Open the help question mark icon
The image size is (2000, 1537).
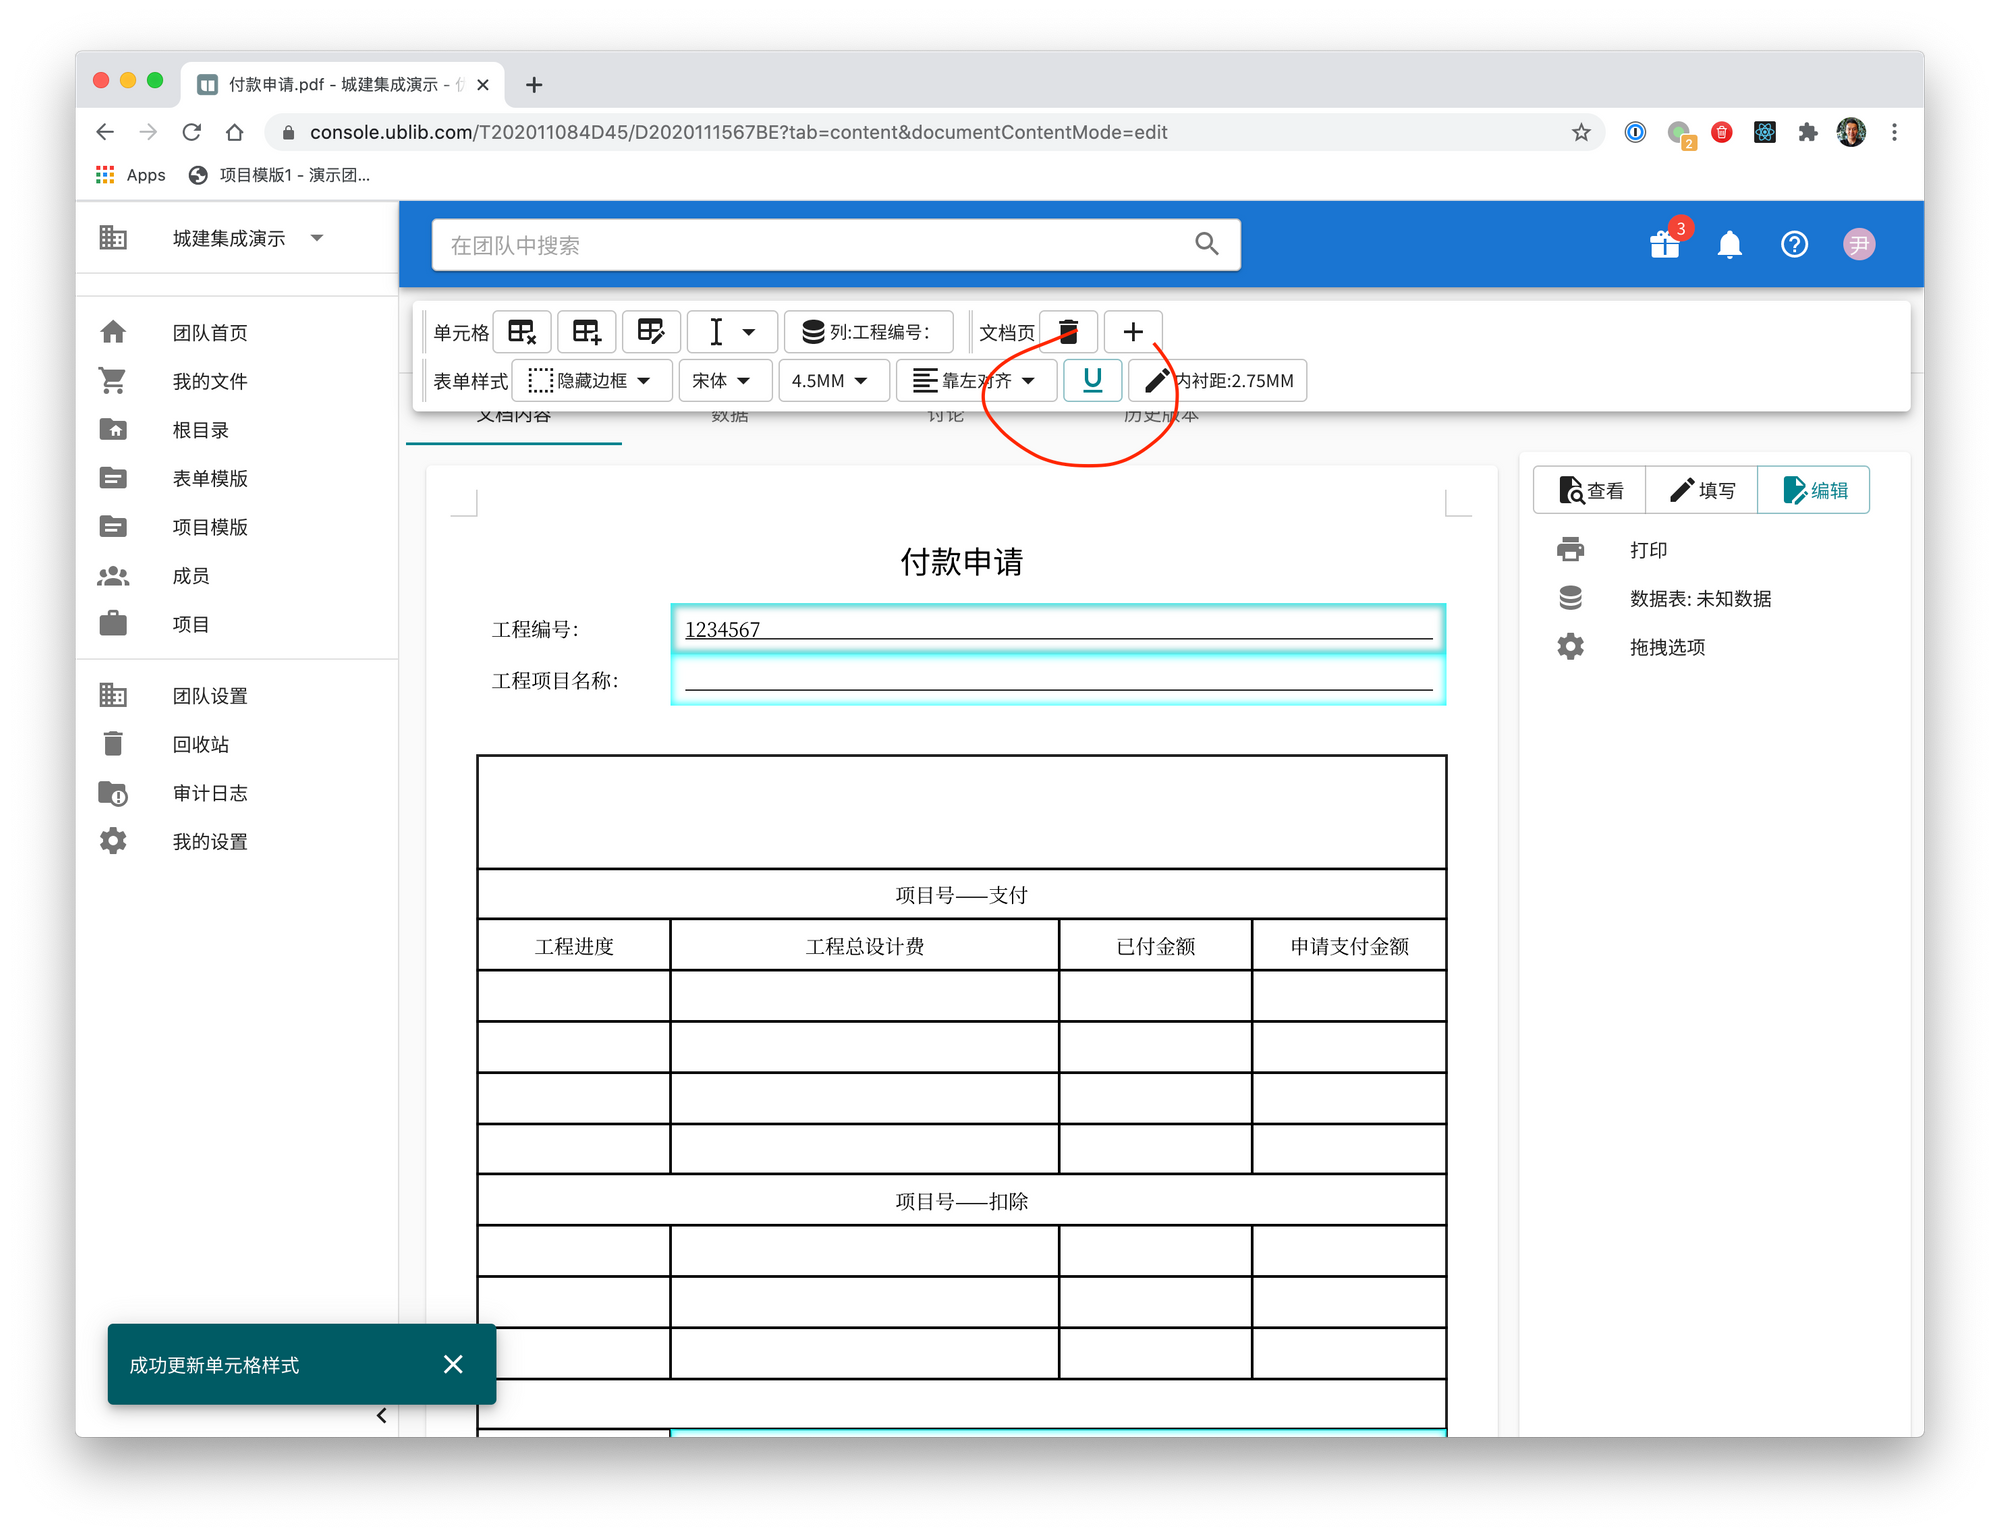[1795, 245]
